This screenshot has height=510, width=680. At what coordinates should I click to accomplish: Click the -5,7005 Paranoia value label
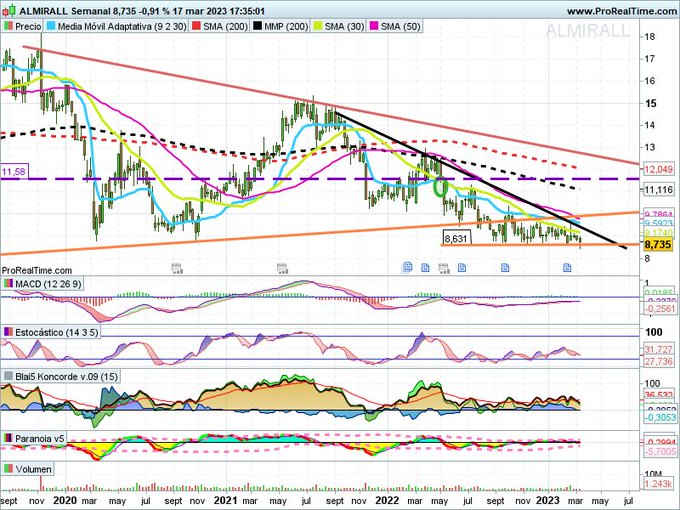[659, 452]
